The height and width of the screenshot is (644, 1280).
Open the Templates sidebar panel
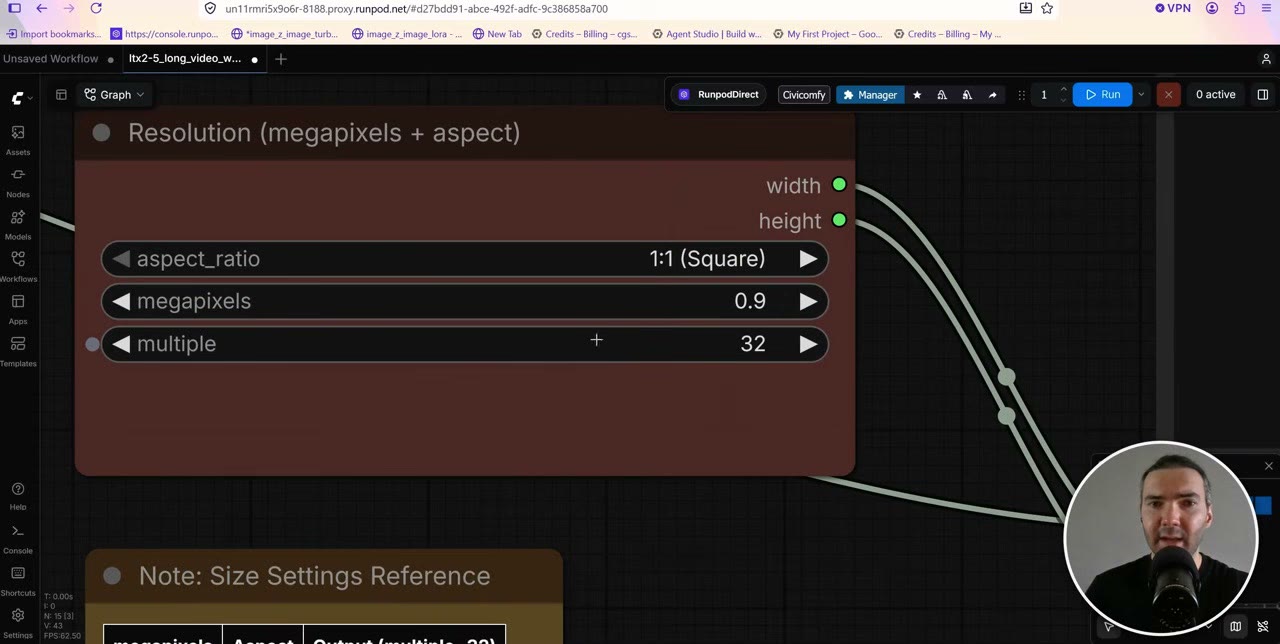pos(18,350)
